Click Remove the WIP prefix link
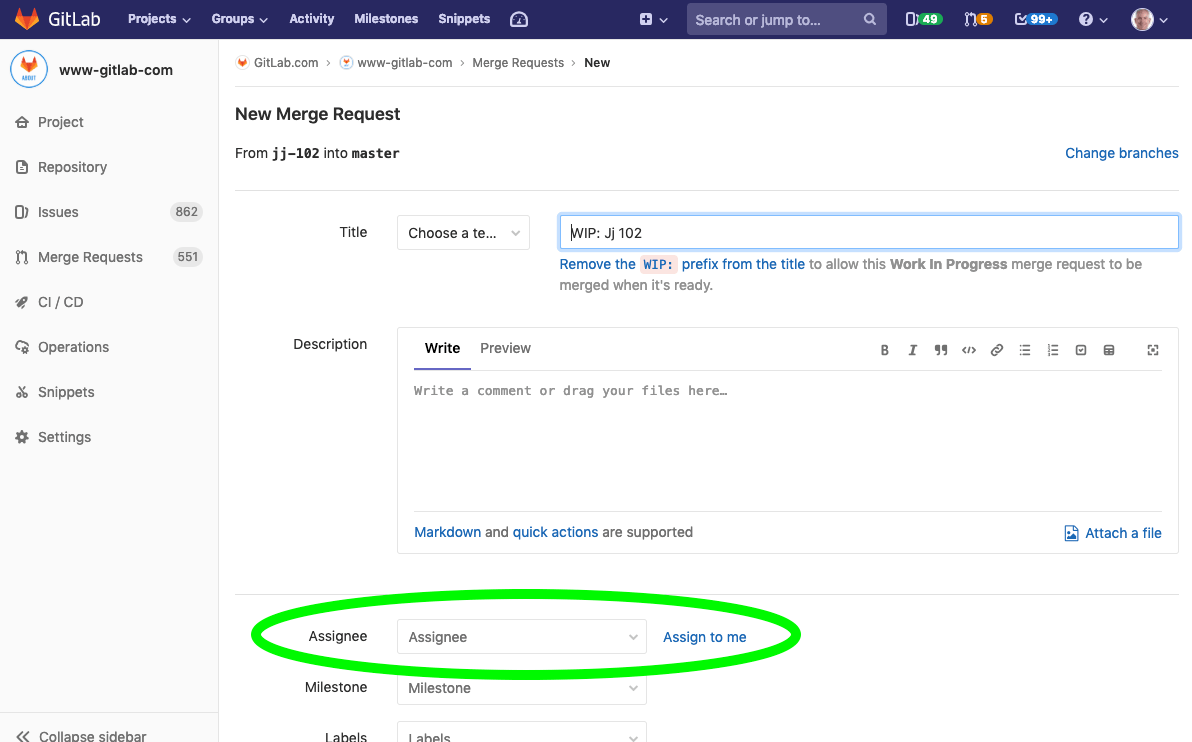 point(682,264)
